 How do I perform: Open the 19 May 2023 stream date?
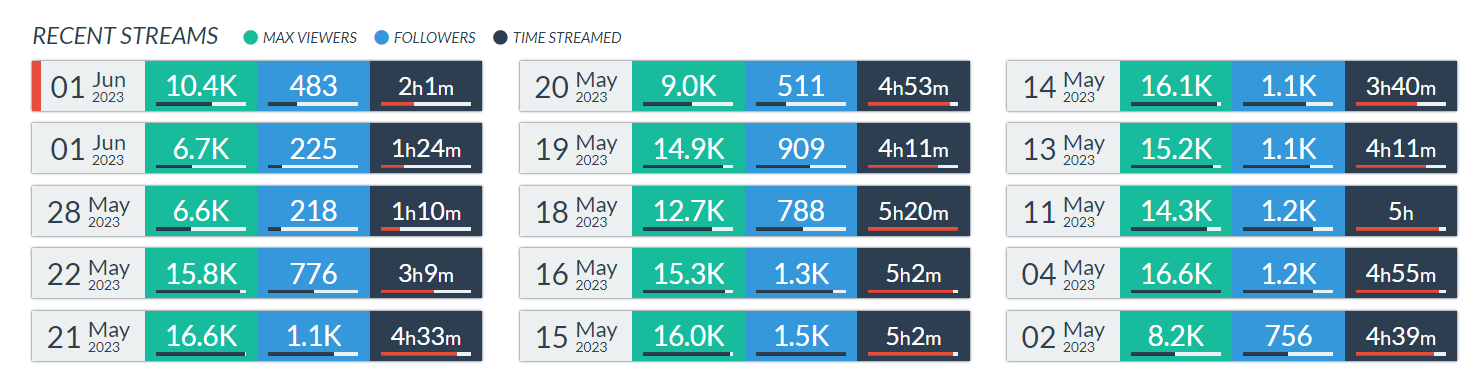click(576, 148)
